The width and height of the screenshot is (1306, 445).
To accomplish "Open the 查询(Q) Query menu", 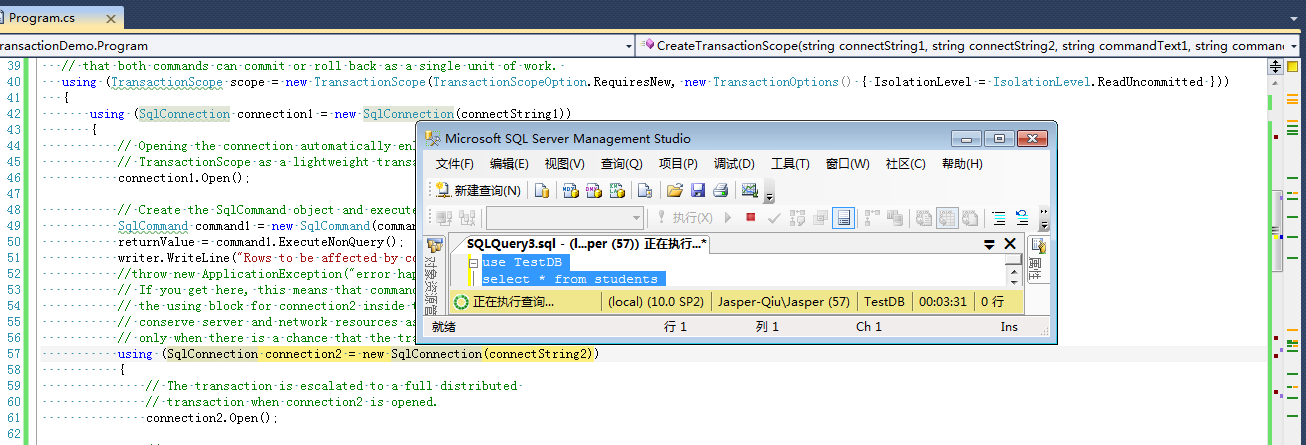I will click(621, 164).
